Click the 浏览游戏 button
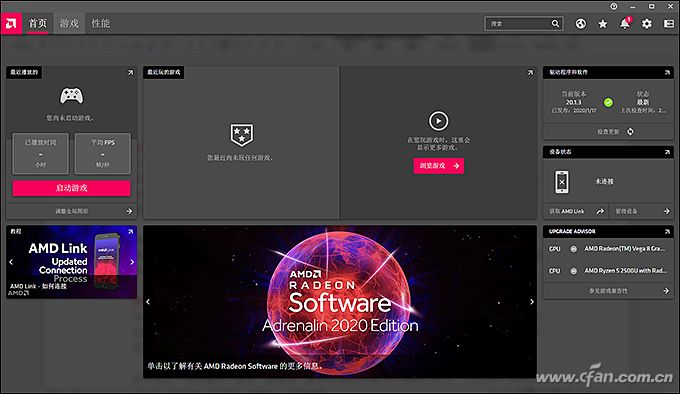This screenshot has height=394, width=680. (x=438, y=166)
